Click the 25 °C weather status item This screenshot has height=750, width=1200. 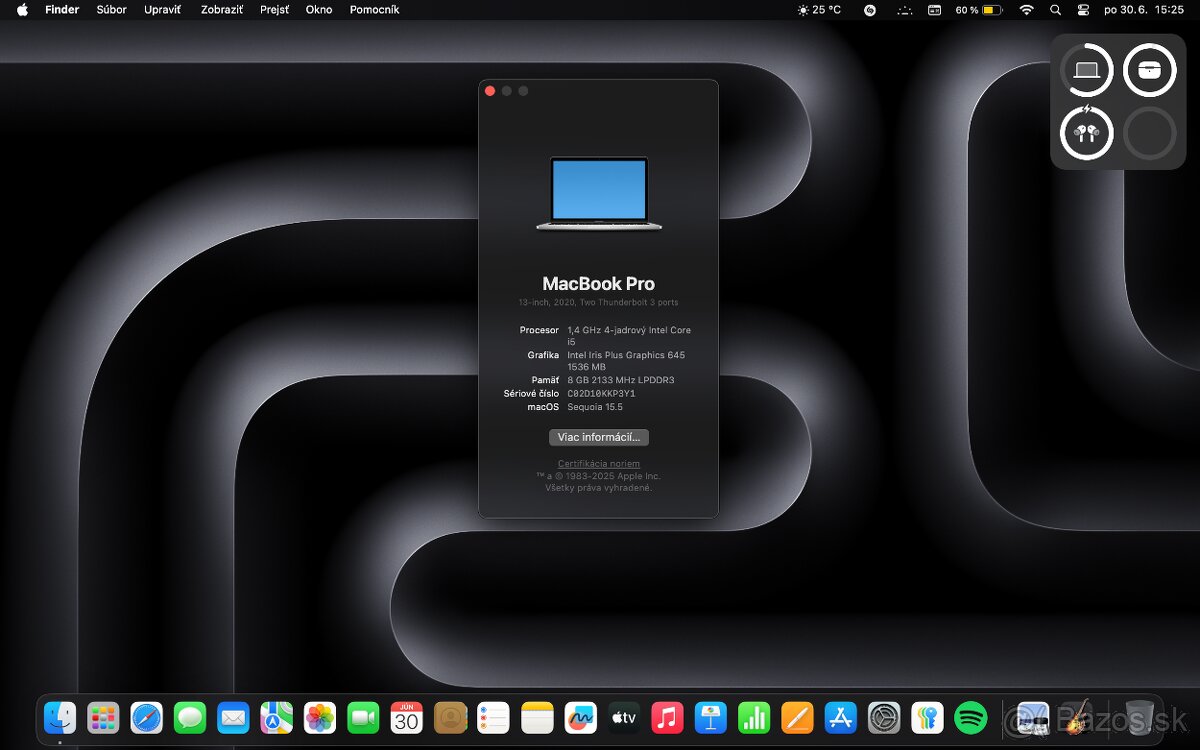819,10
